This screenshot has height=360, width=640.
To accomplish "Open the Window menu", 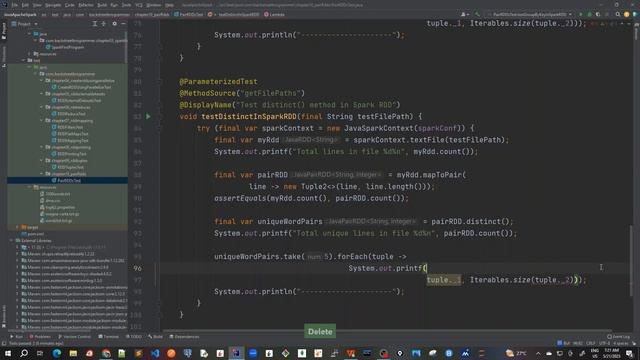I will click(154, 5).
